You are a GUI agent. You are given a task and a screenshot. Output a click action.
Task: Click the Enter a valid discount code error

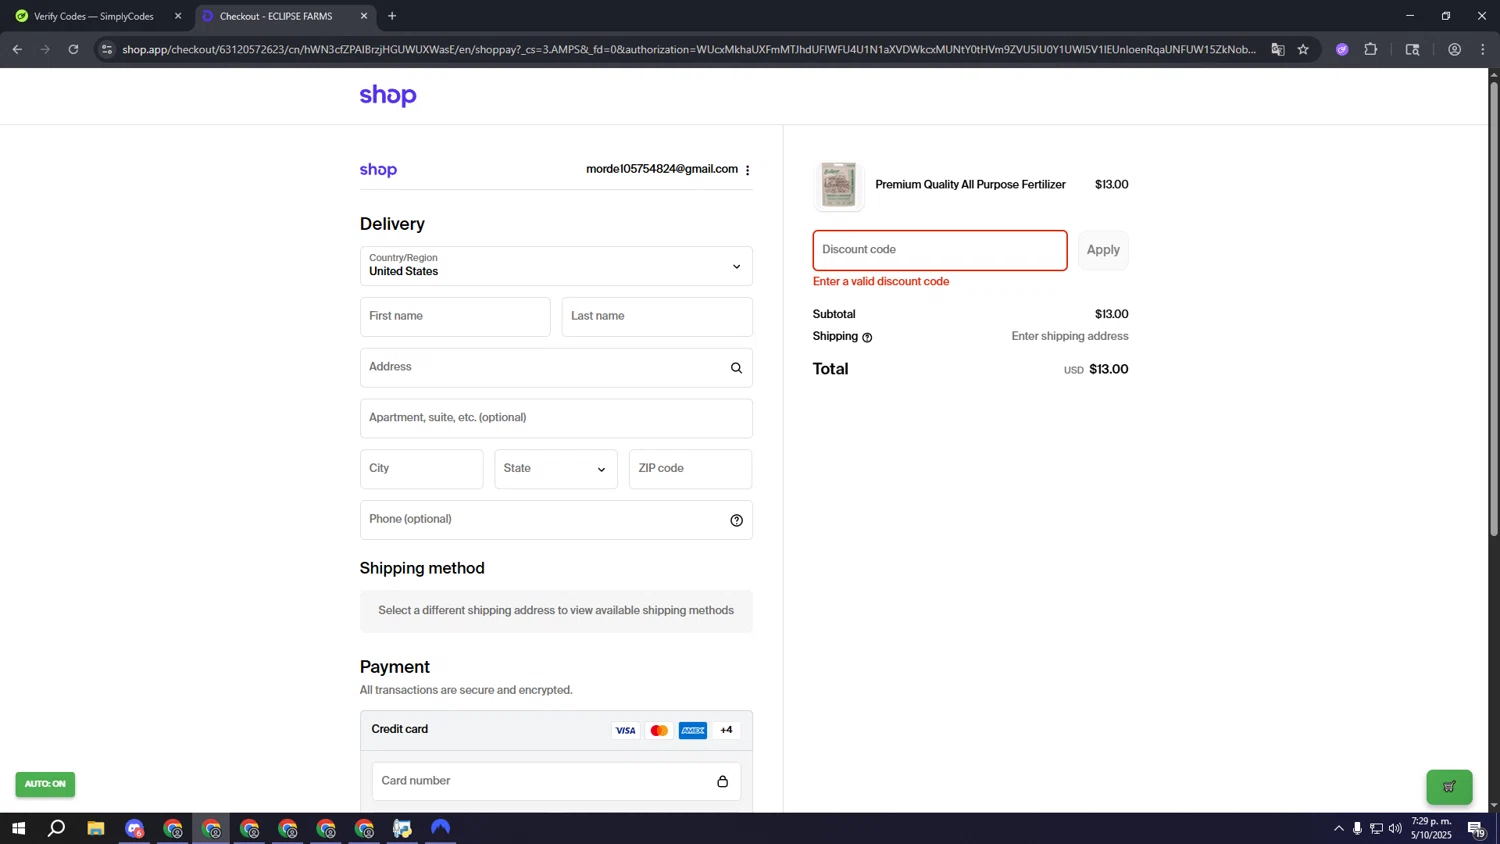point(881,282)
